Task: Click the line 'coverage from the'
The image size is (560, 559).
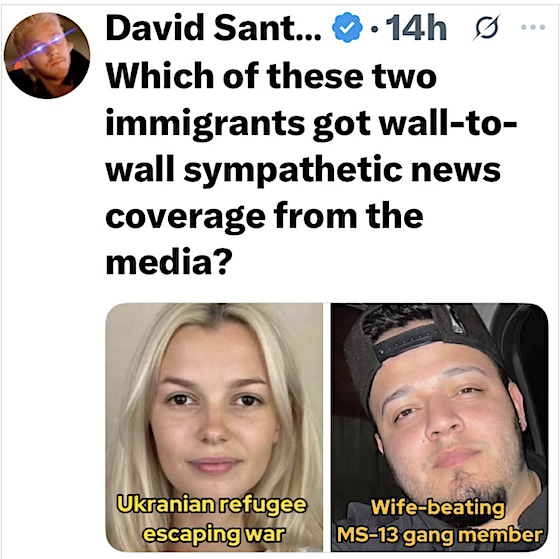Action: [x=264, y=216]
